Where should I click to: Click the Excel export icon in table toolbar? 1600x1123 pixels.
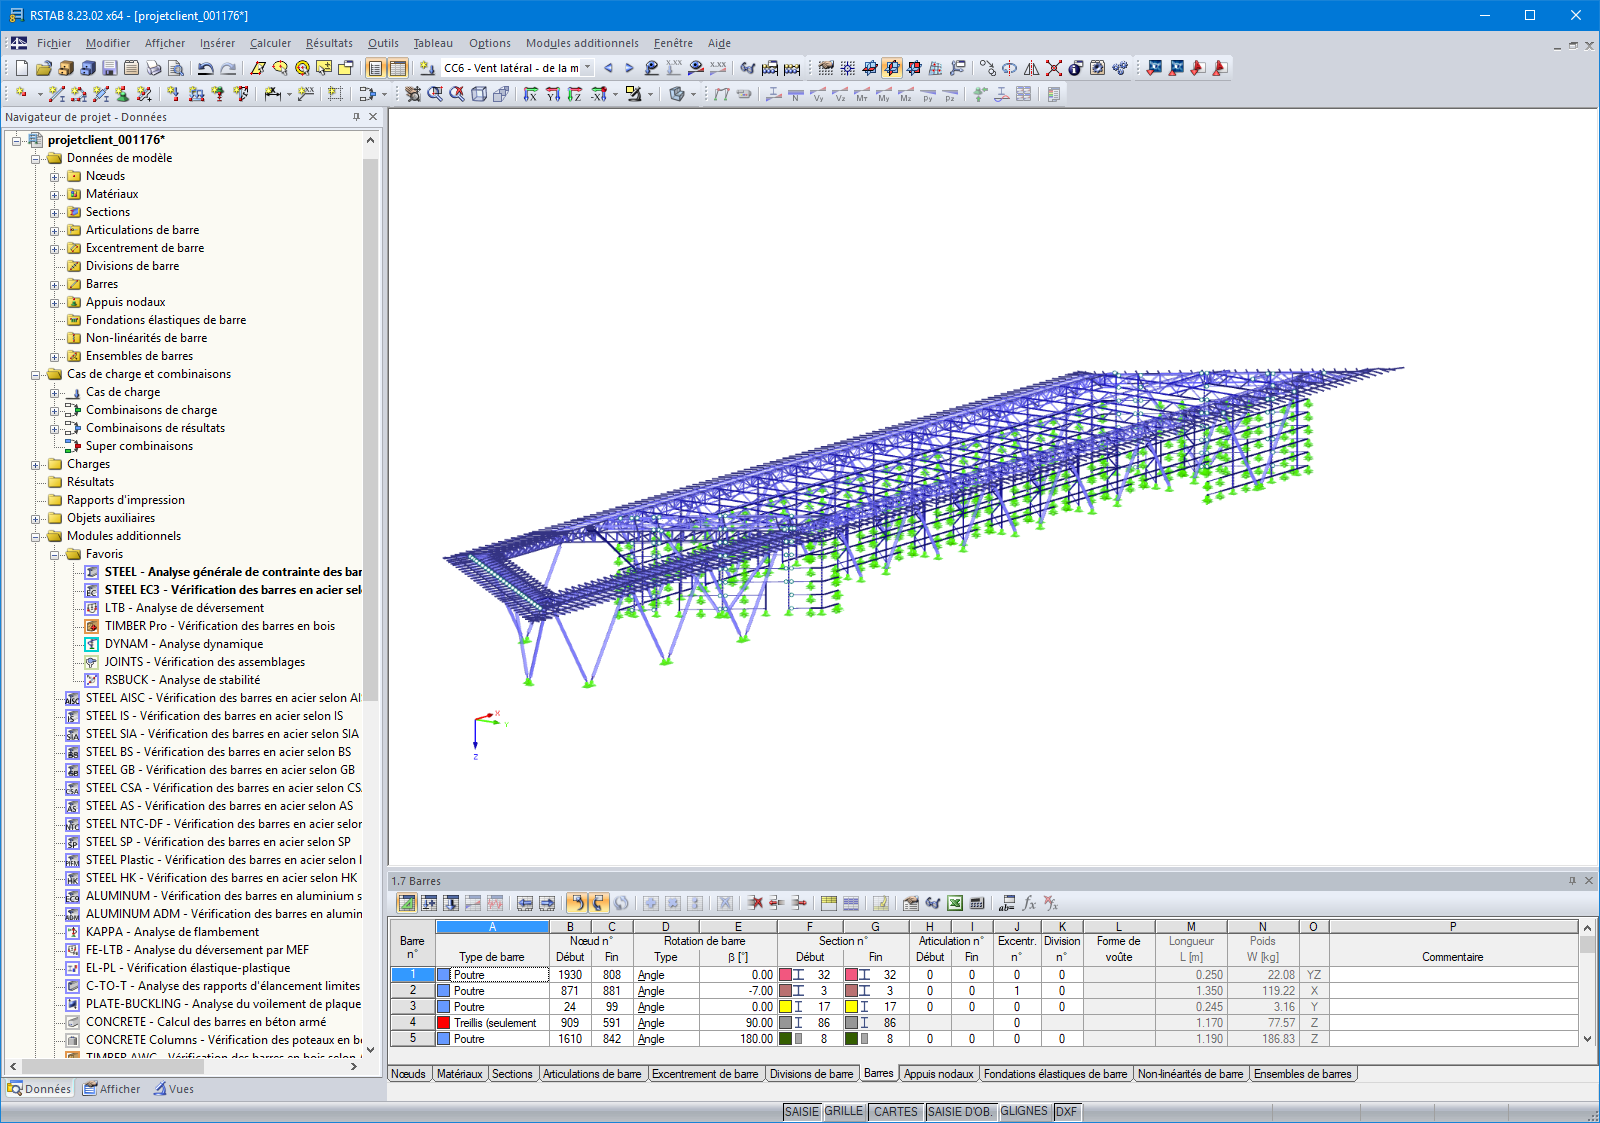click(955, 903)
